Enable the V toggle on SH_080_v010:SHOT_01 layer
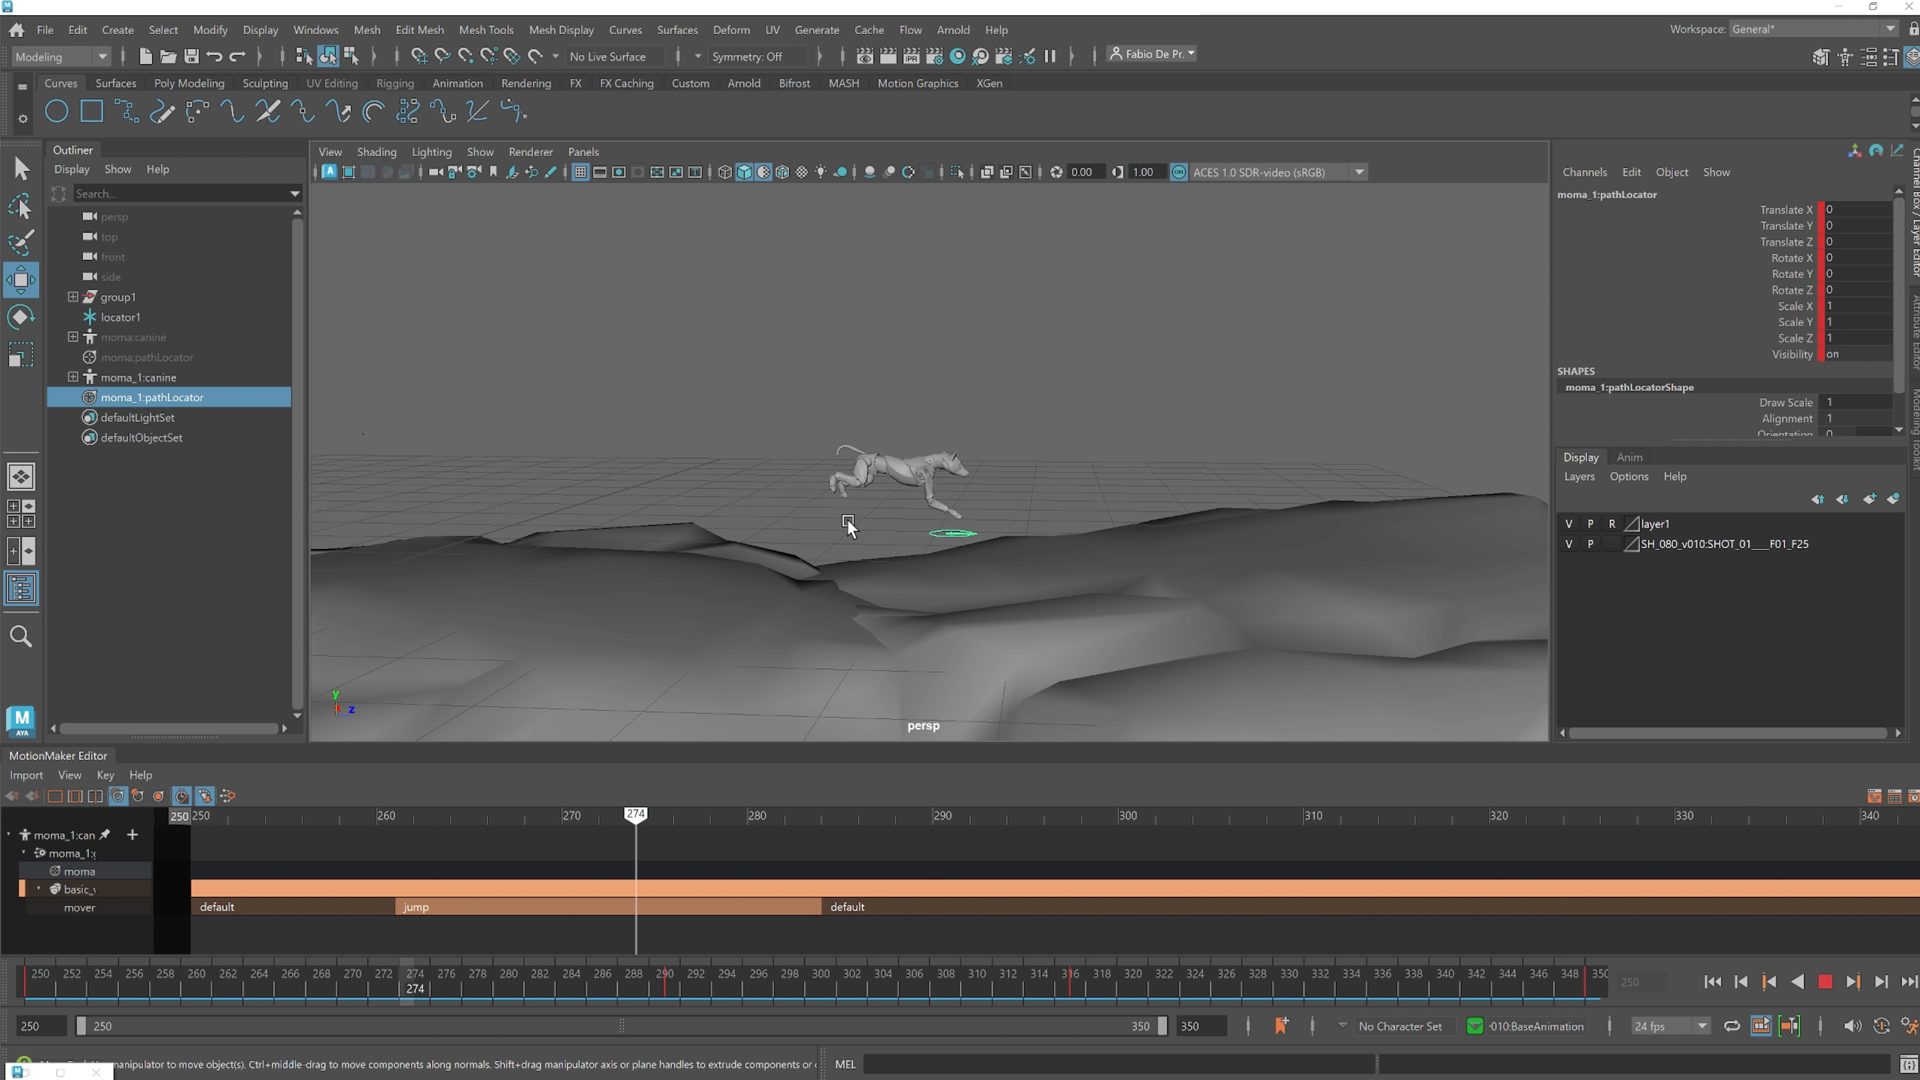 (1568, 543)
